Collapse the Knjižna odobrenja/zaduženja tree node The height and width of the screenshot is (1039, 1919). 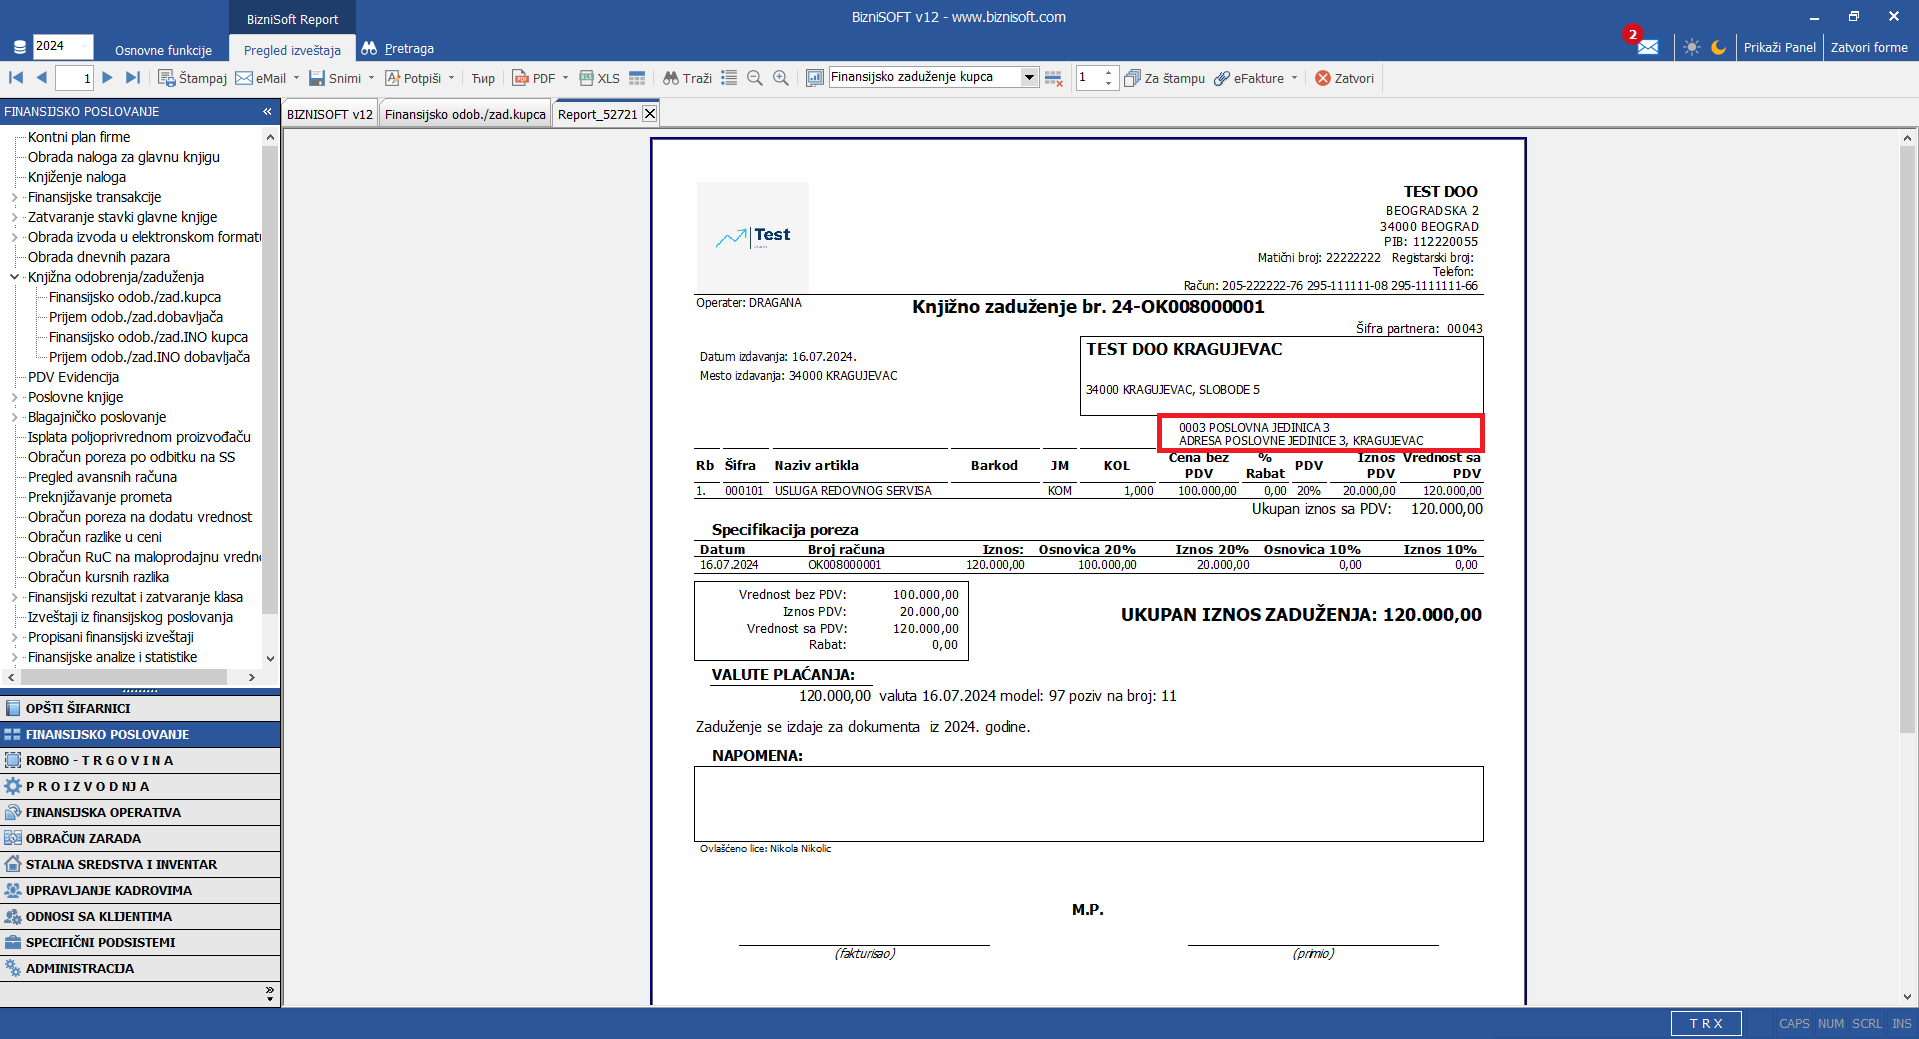(14, 277)
